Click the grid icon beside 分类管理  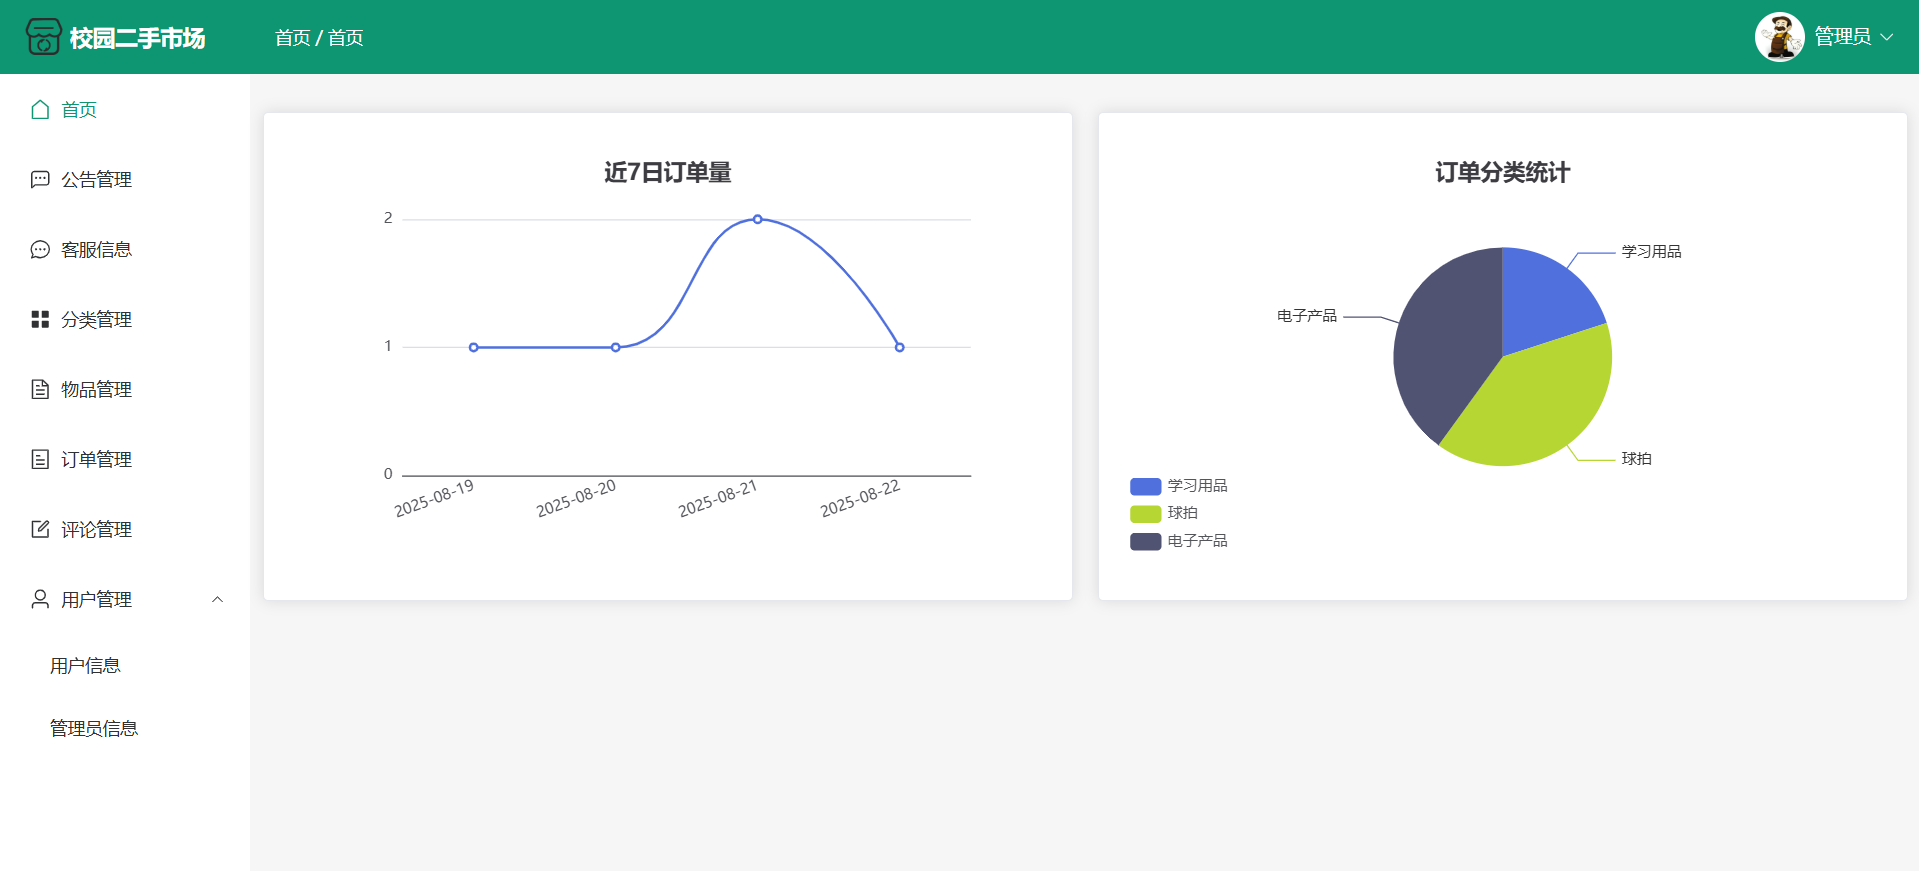click(x=40, y=319)
